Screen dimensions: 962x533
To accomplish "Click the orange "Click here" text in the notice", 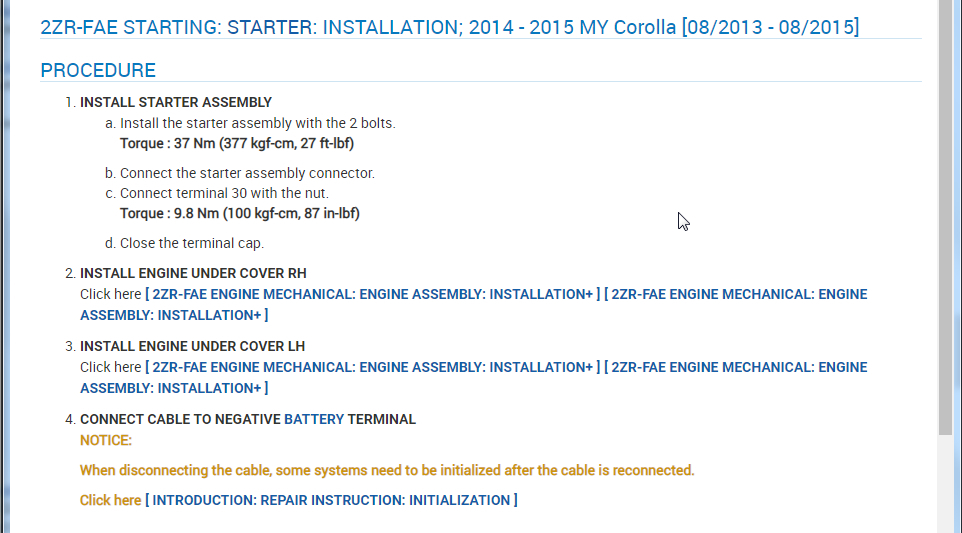I will (110, 500).
